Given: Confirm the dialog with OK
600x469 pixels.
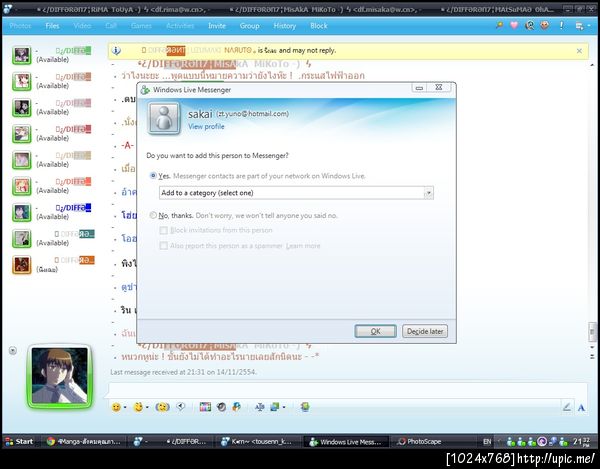Looking at the screenshot, I should point(375,331).
